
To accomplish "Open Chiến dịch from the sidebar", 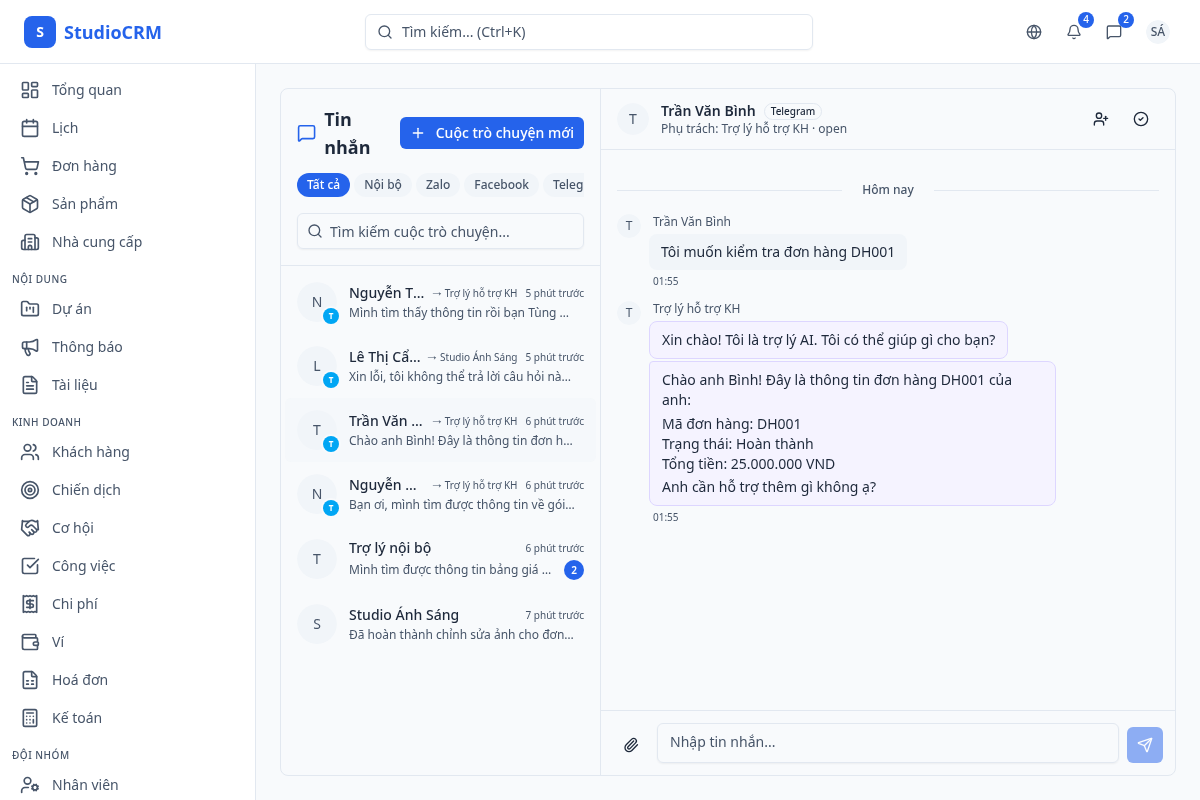I will click(x=86, y=490).
